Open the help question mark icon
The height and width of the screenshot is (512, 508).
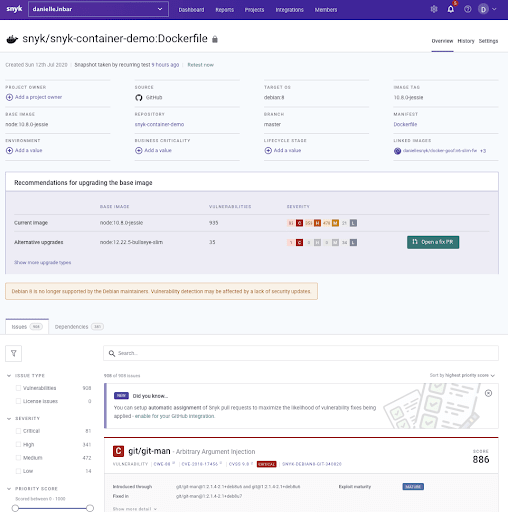point(468,9)
